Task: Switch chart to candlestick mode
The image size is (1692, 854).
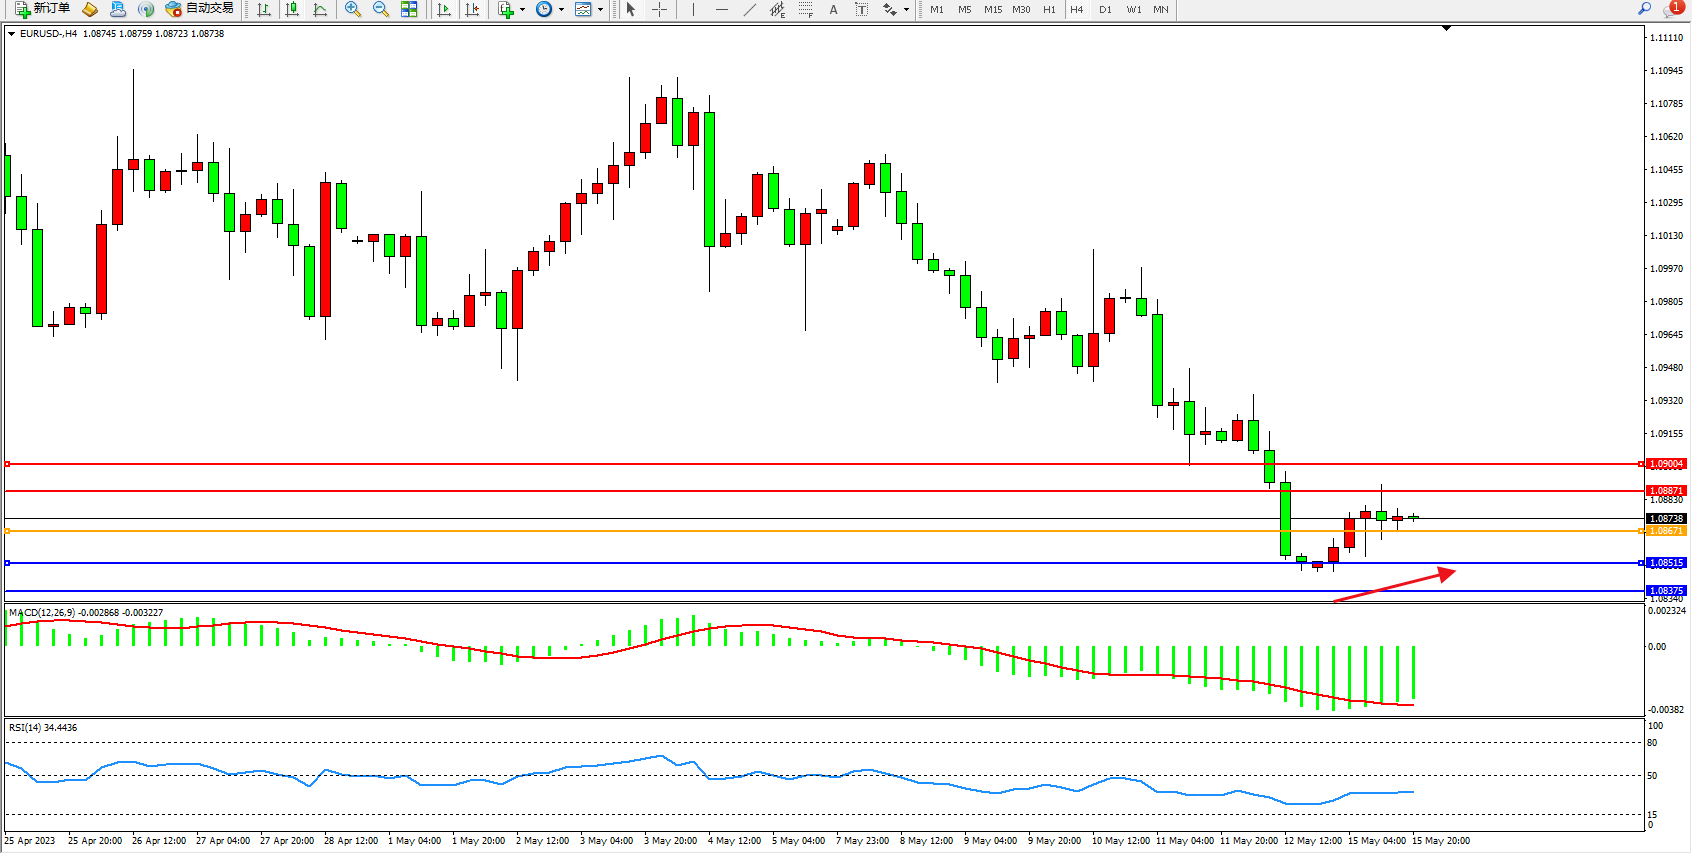Action: (292, 9)
